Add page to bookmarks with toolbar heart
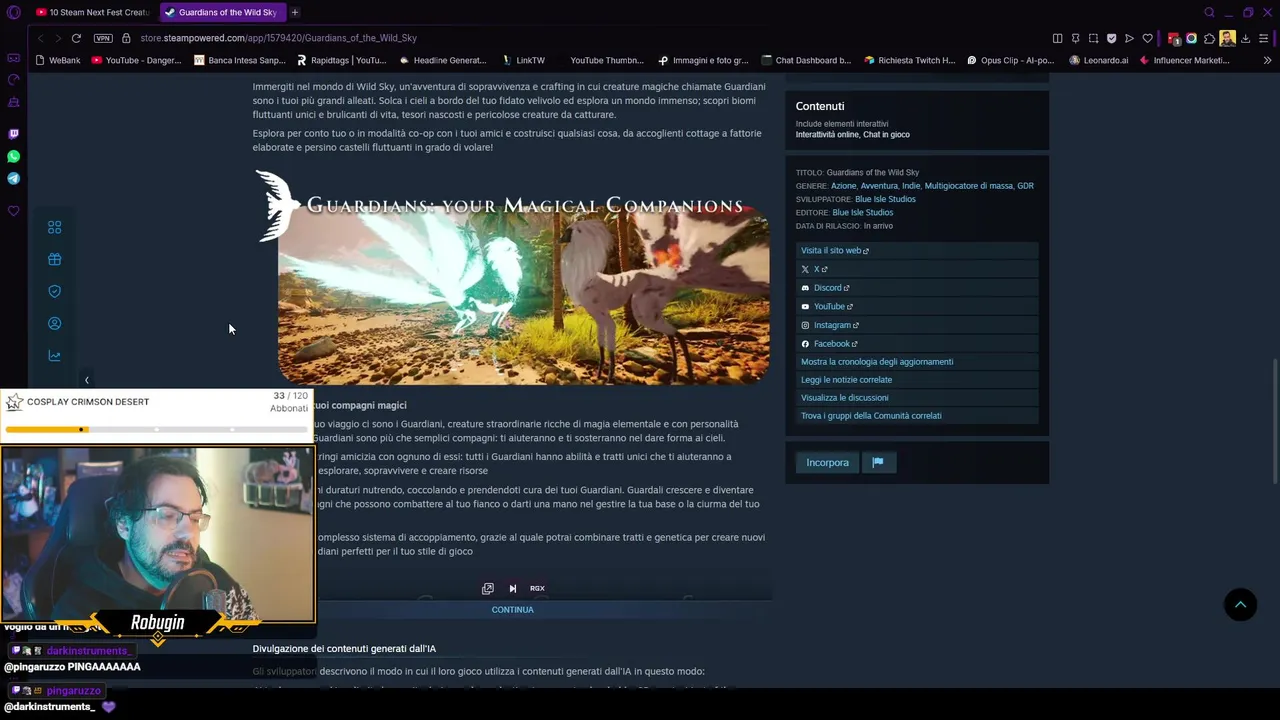Screen dimensions: 1280x720 [x=1147, y=38]
